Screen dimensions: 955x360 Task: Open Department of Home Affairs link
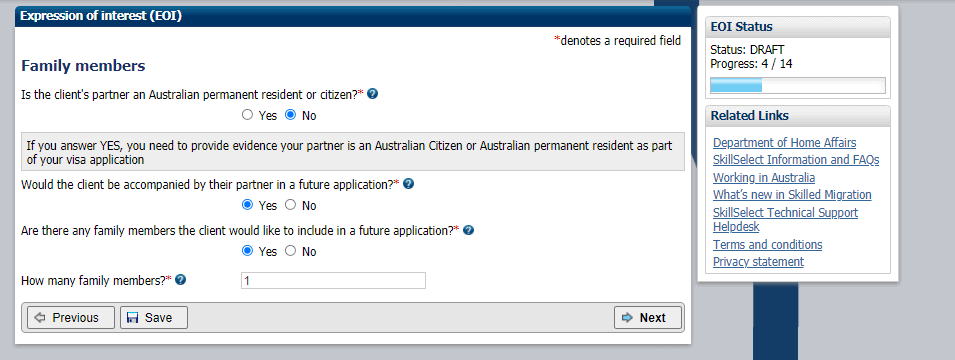click(x=784, y=143)
